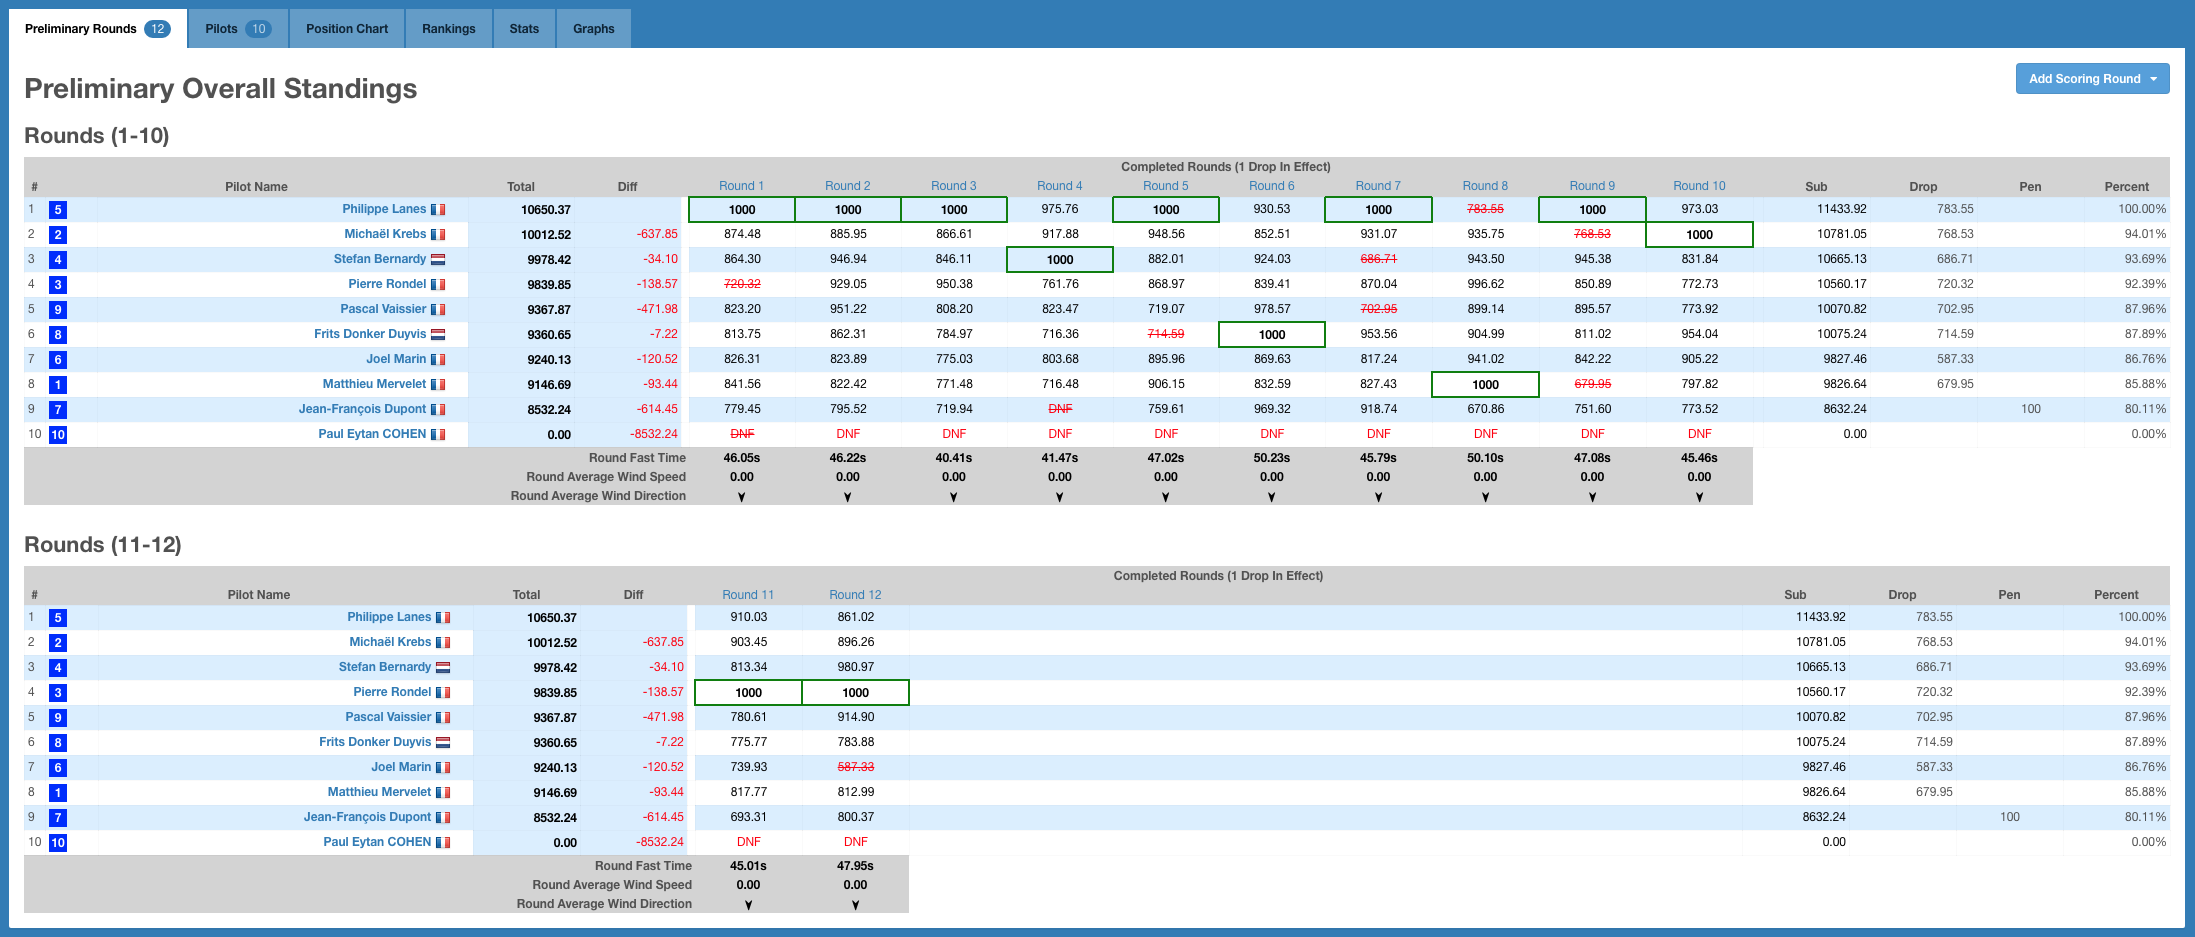2195x937 pixels.
Task: Click Frits Donker Duyvis' flag in Rounds 1-10
Action: pos(438,335)
